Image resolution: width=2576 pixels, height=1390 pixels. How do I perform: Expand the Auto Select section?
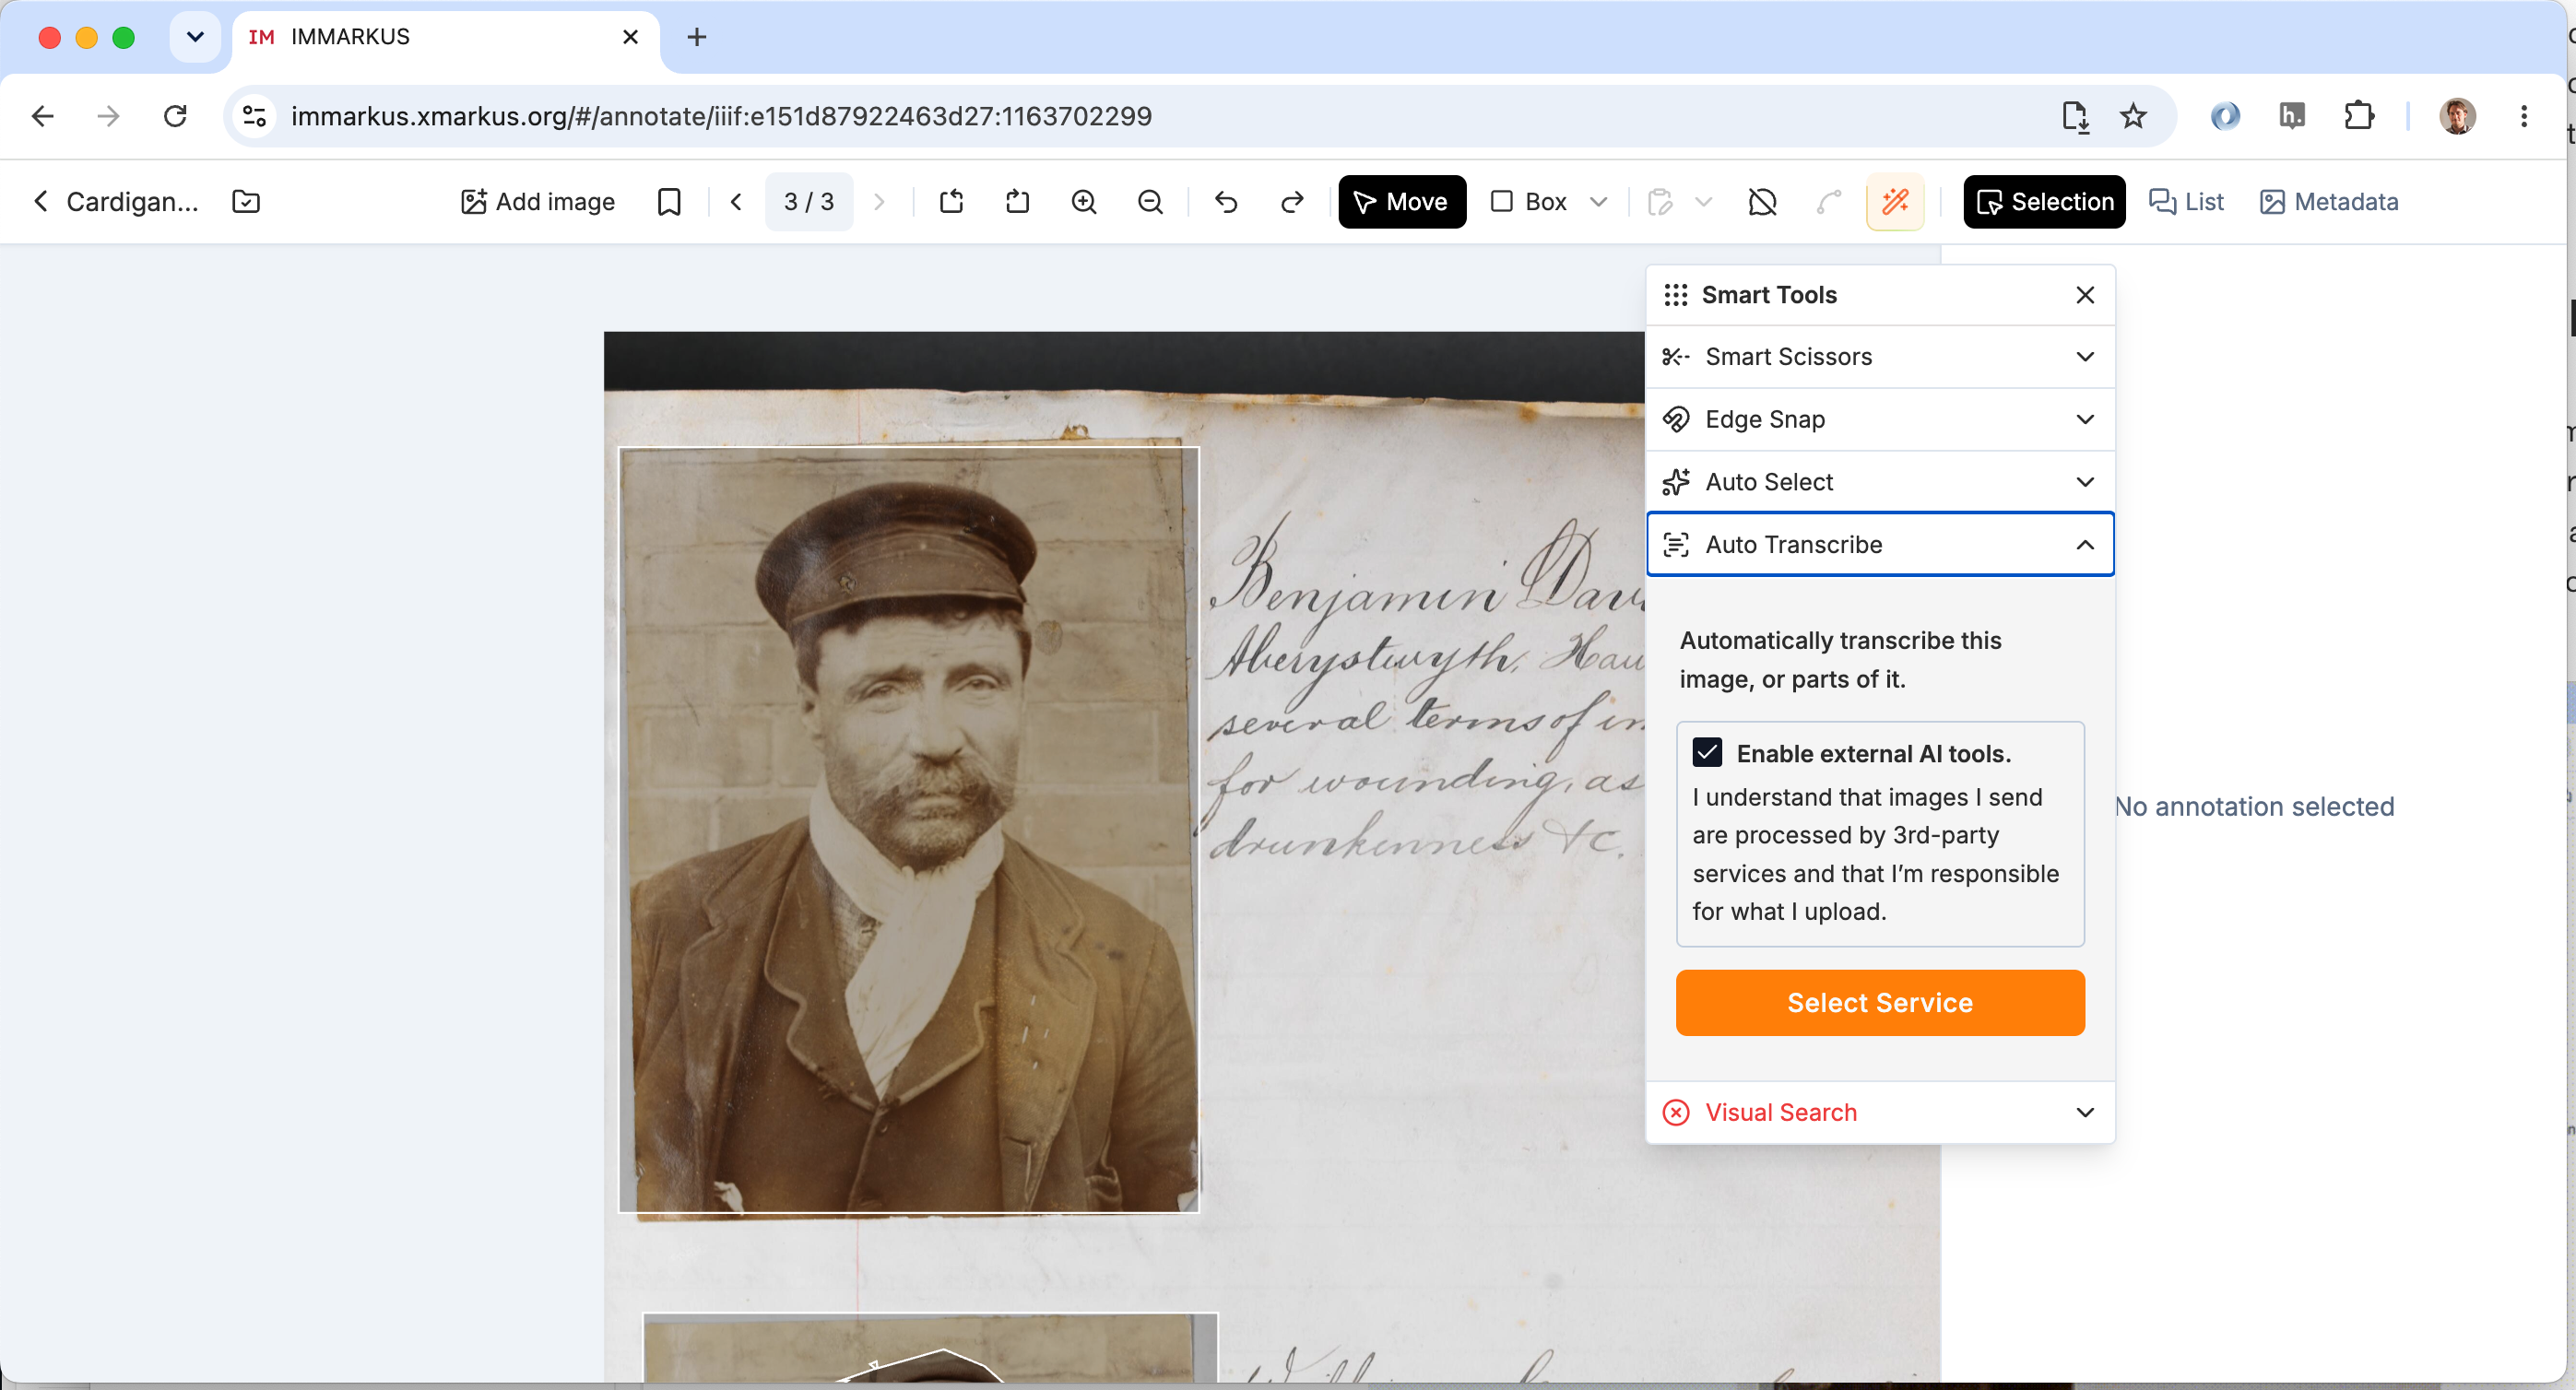coord(1880,482)
